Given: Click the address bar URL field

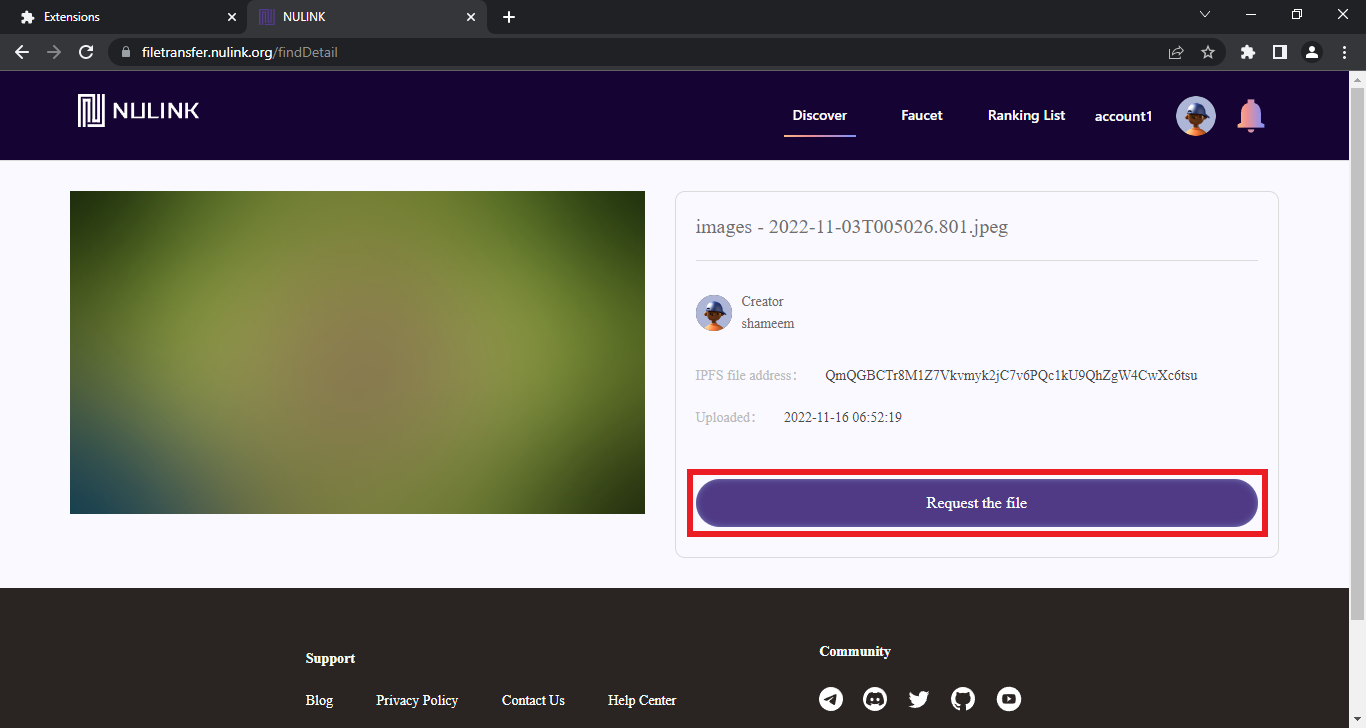Looking at the screenshot, I should click(640, 52).
